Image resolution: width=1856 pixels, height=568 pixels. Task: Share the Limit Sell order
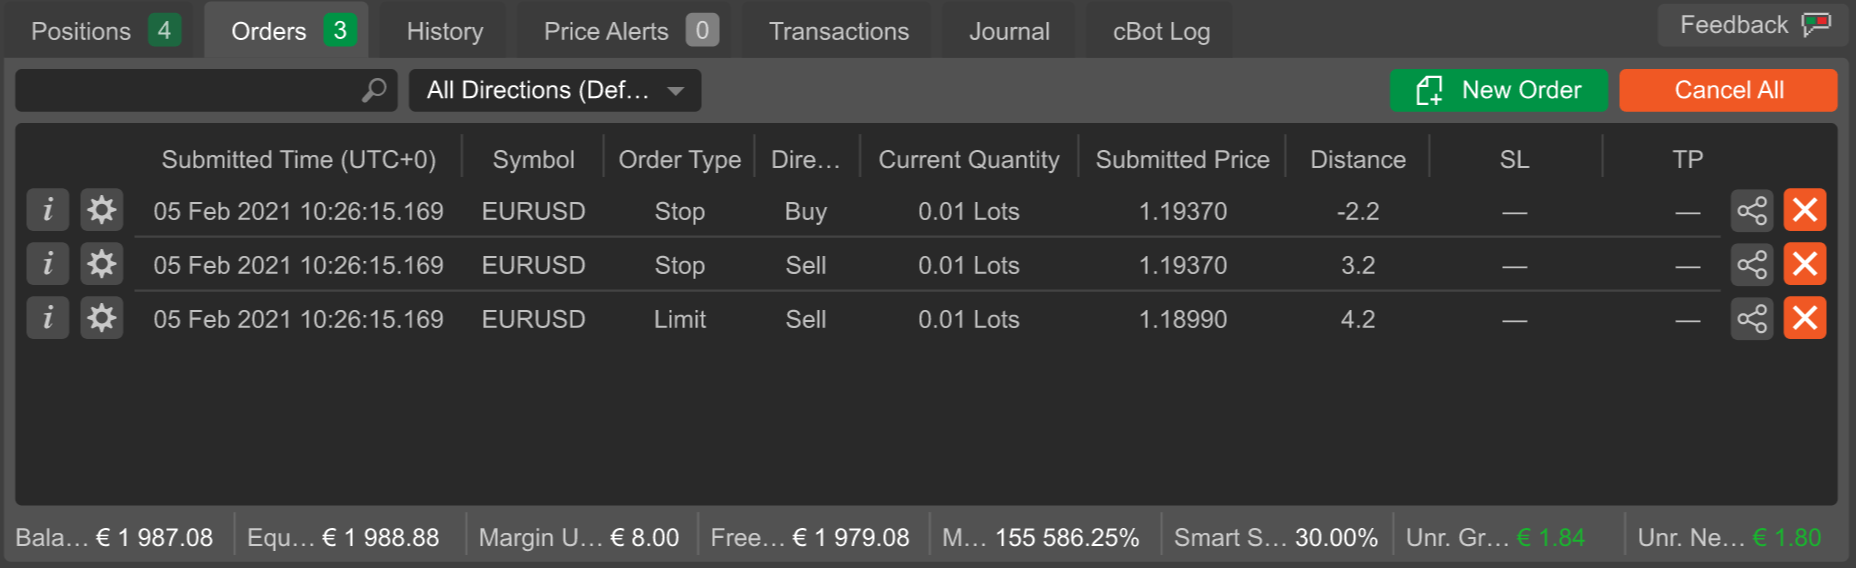[1752, 318]
